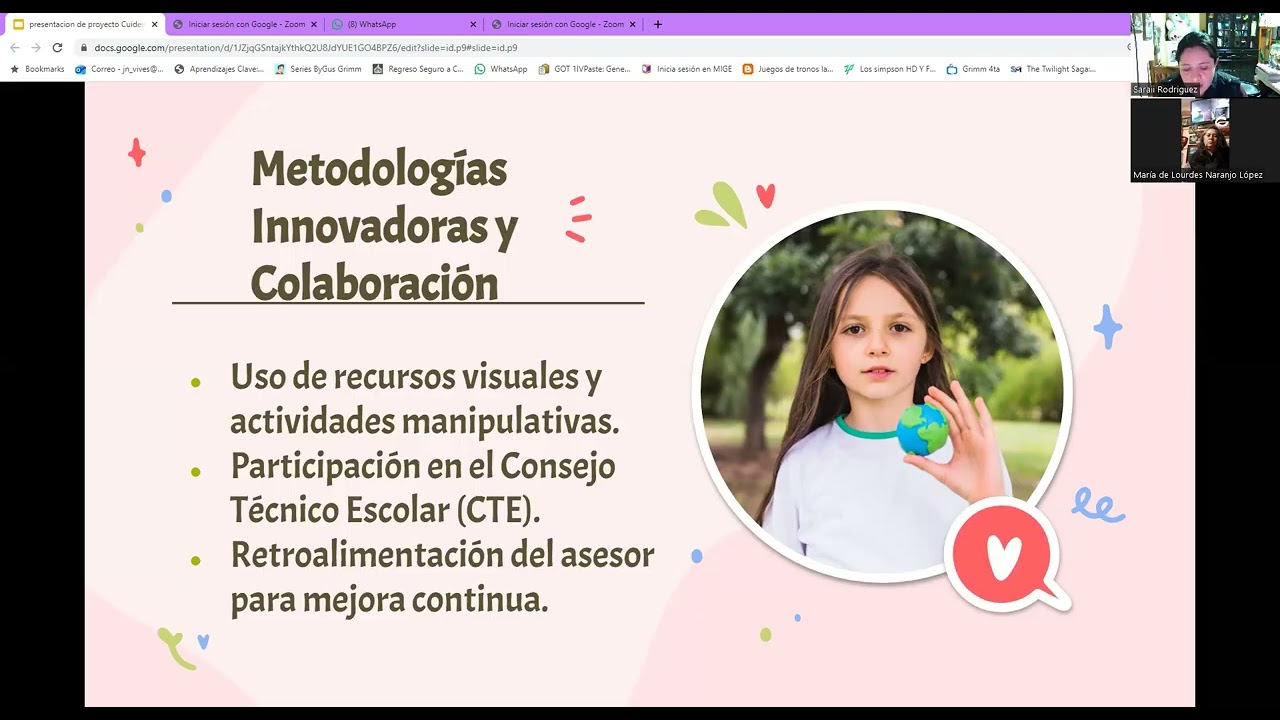1280x720 pixels.
Task: Close the last 'Iniciar sesión con Google - Zoom' tab
Action: click(632, 24)
